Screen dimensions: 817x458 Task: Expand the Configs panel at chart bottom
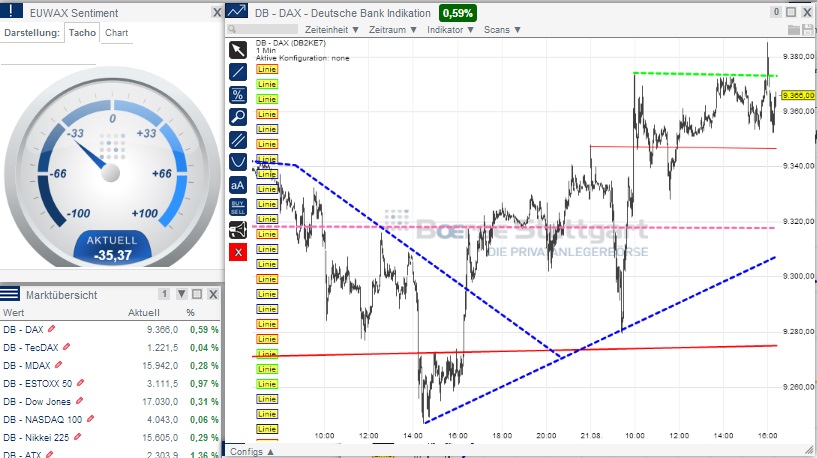tap(252, 452)
